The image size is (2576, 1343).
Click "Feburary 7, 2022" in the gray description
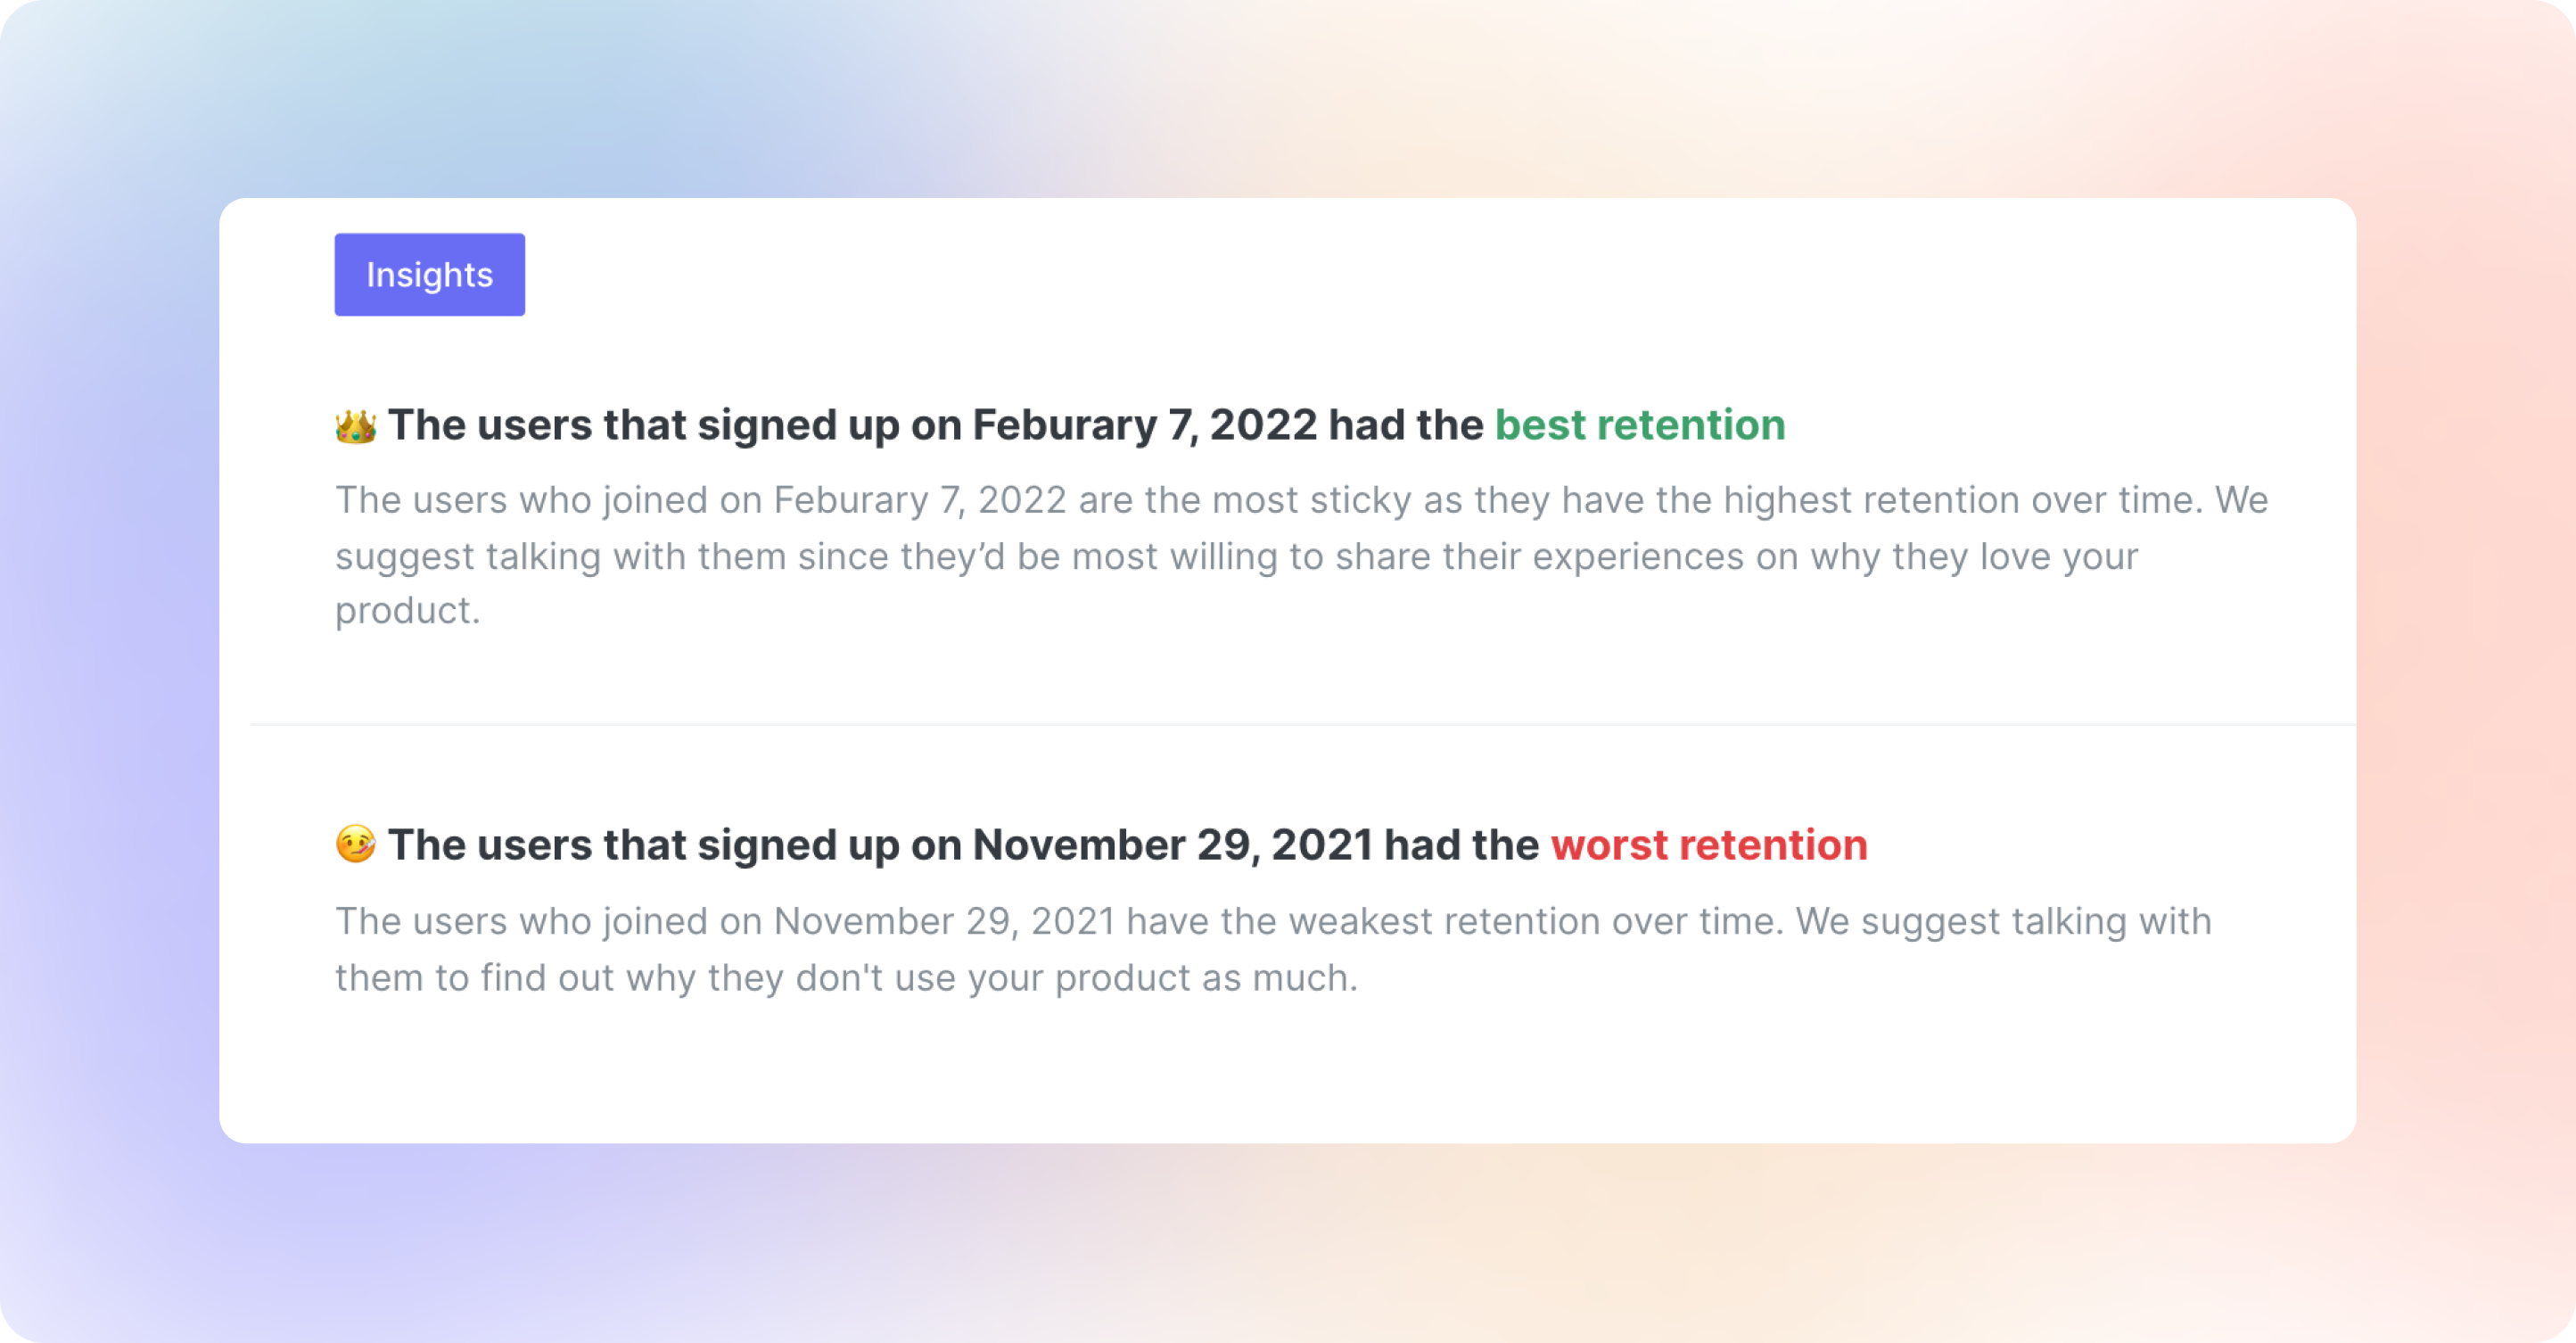(x=920, y=500)
